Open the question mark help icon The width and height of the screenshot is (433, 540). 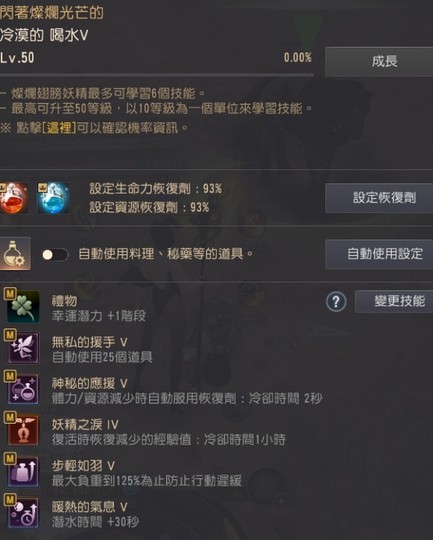coord(336,302)
